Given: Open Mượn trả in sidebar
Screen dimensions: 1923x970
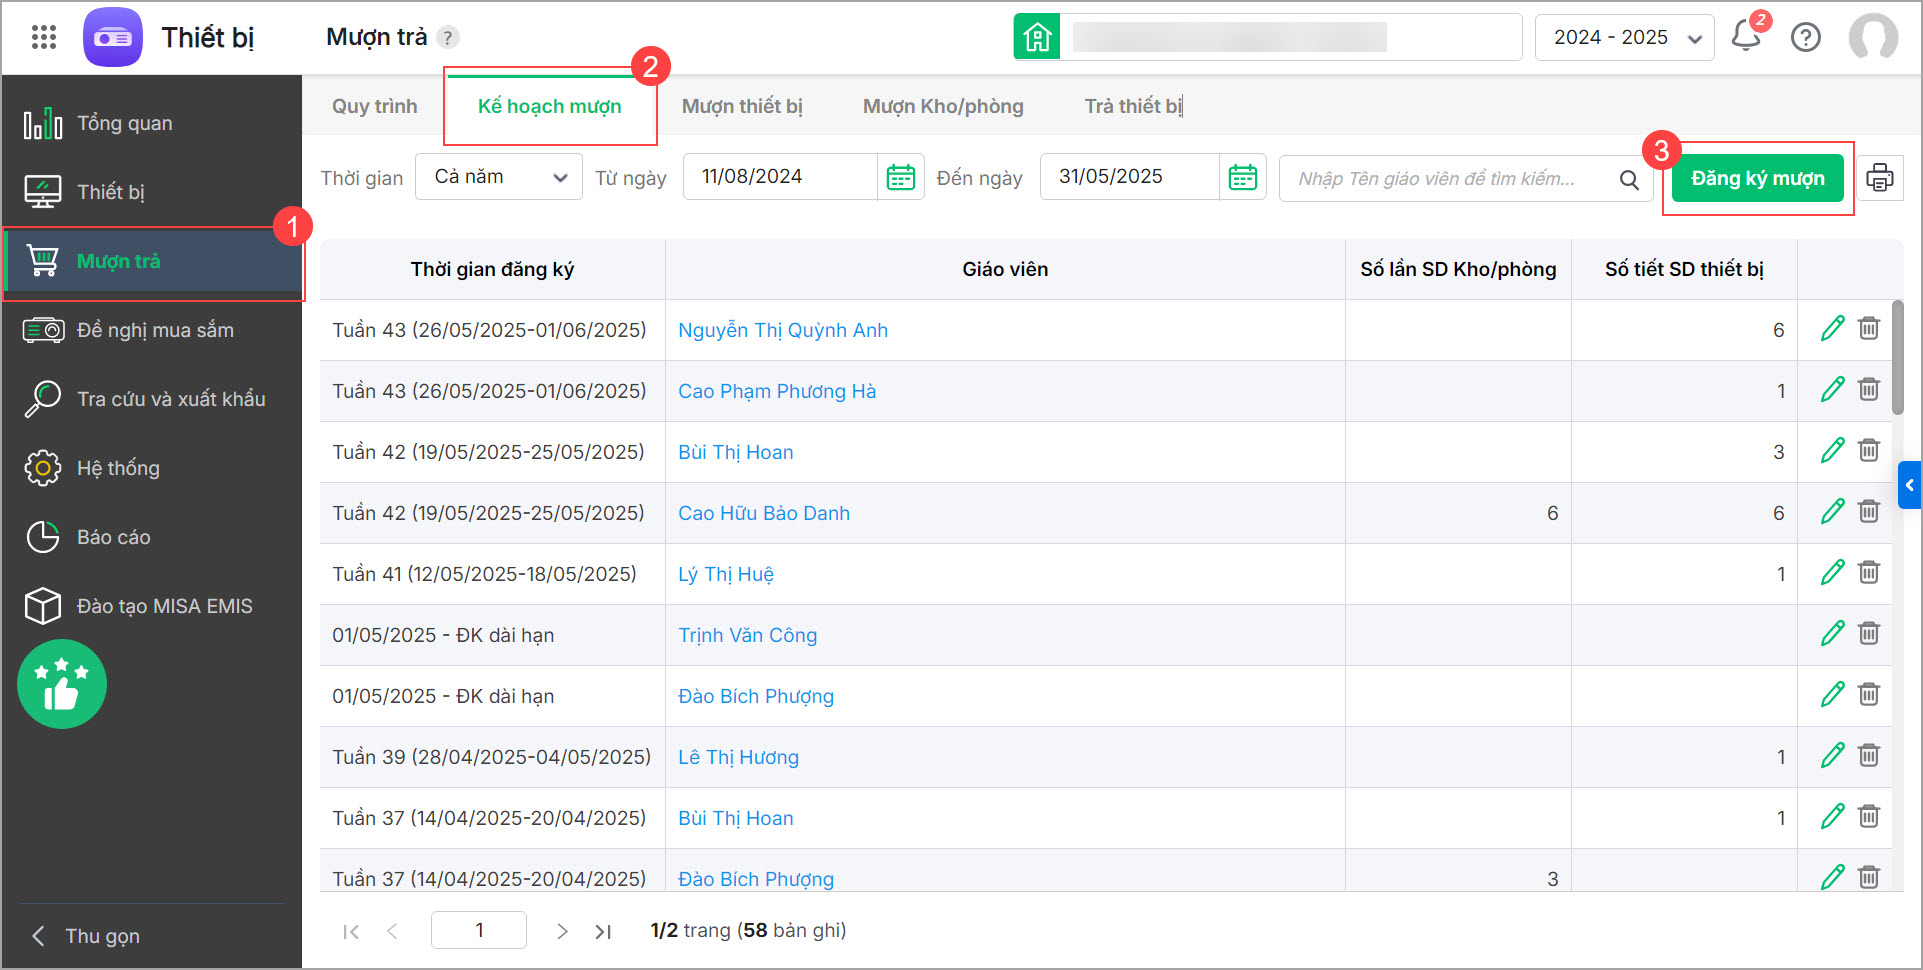Looking at the screenshot, I should click(152, 261).
